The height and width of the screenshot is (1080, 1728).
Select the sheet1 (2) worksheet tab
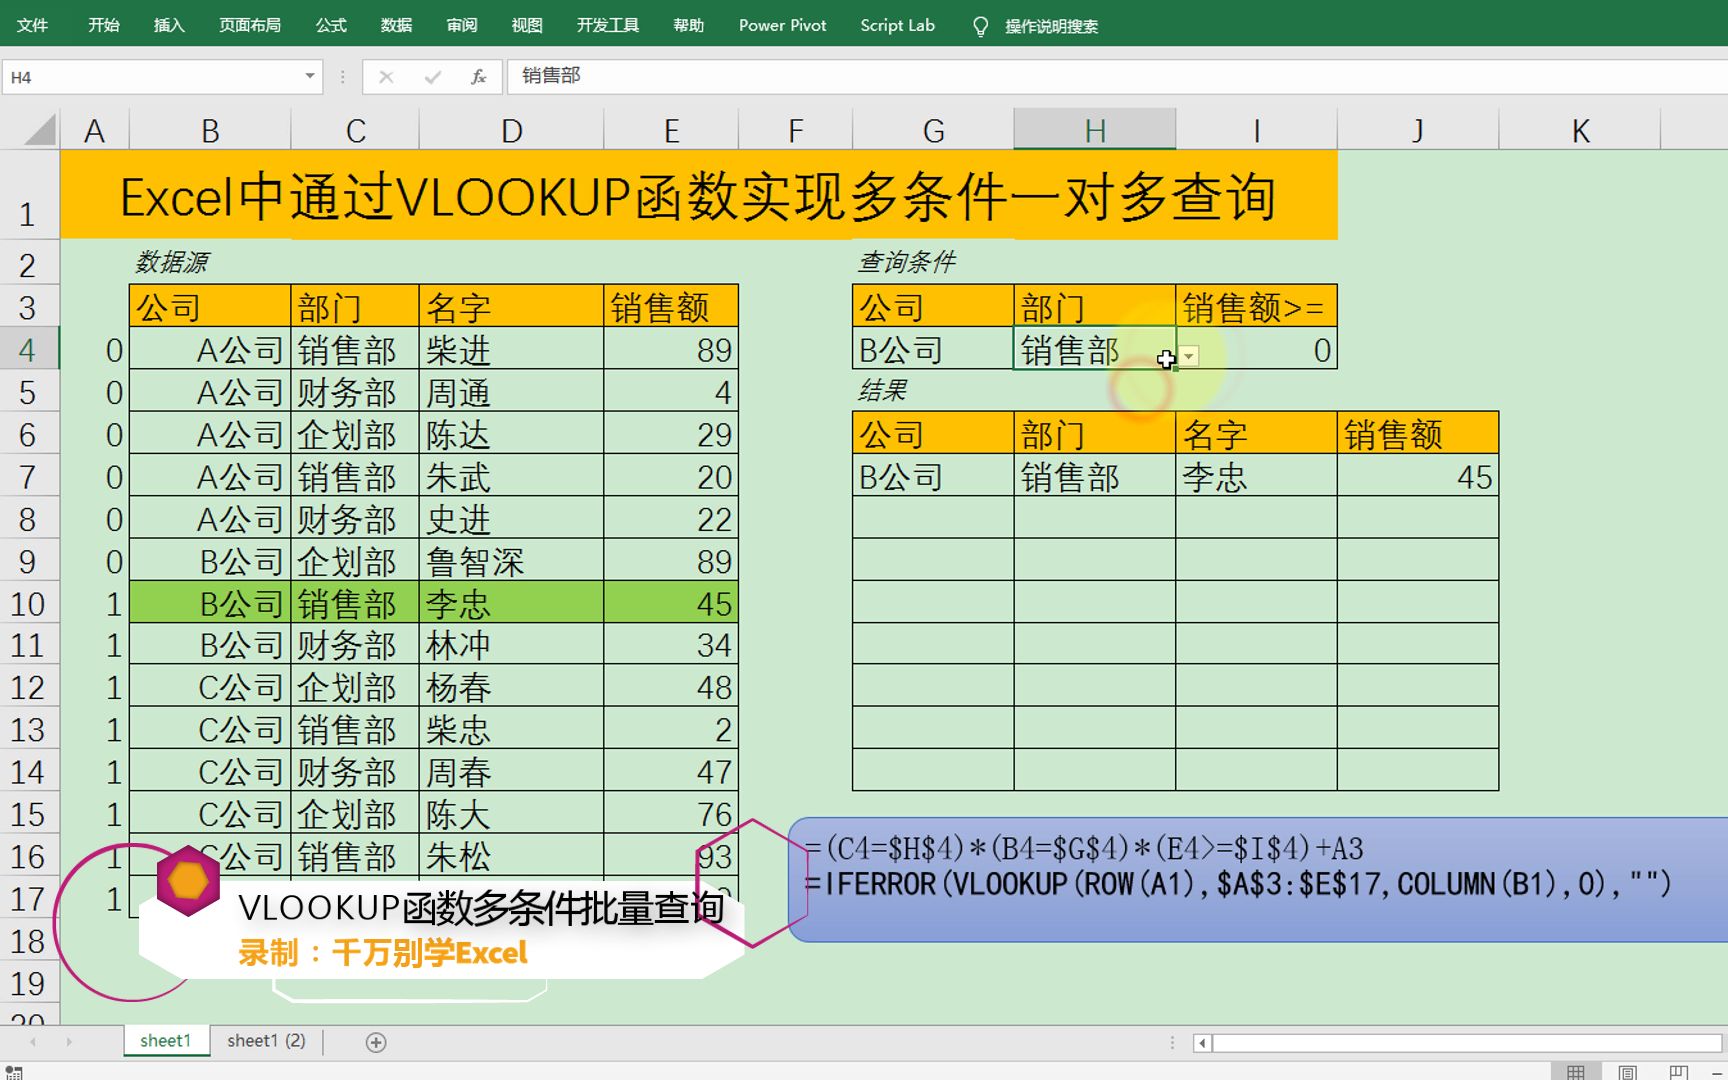point(266,1040)
